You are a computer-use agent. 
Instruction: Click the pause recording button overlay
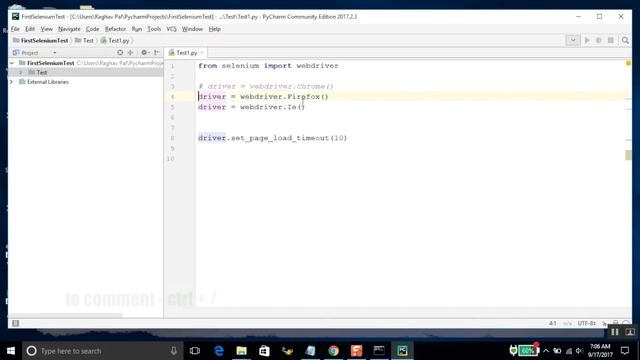click(x=615, y=332)
